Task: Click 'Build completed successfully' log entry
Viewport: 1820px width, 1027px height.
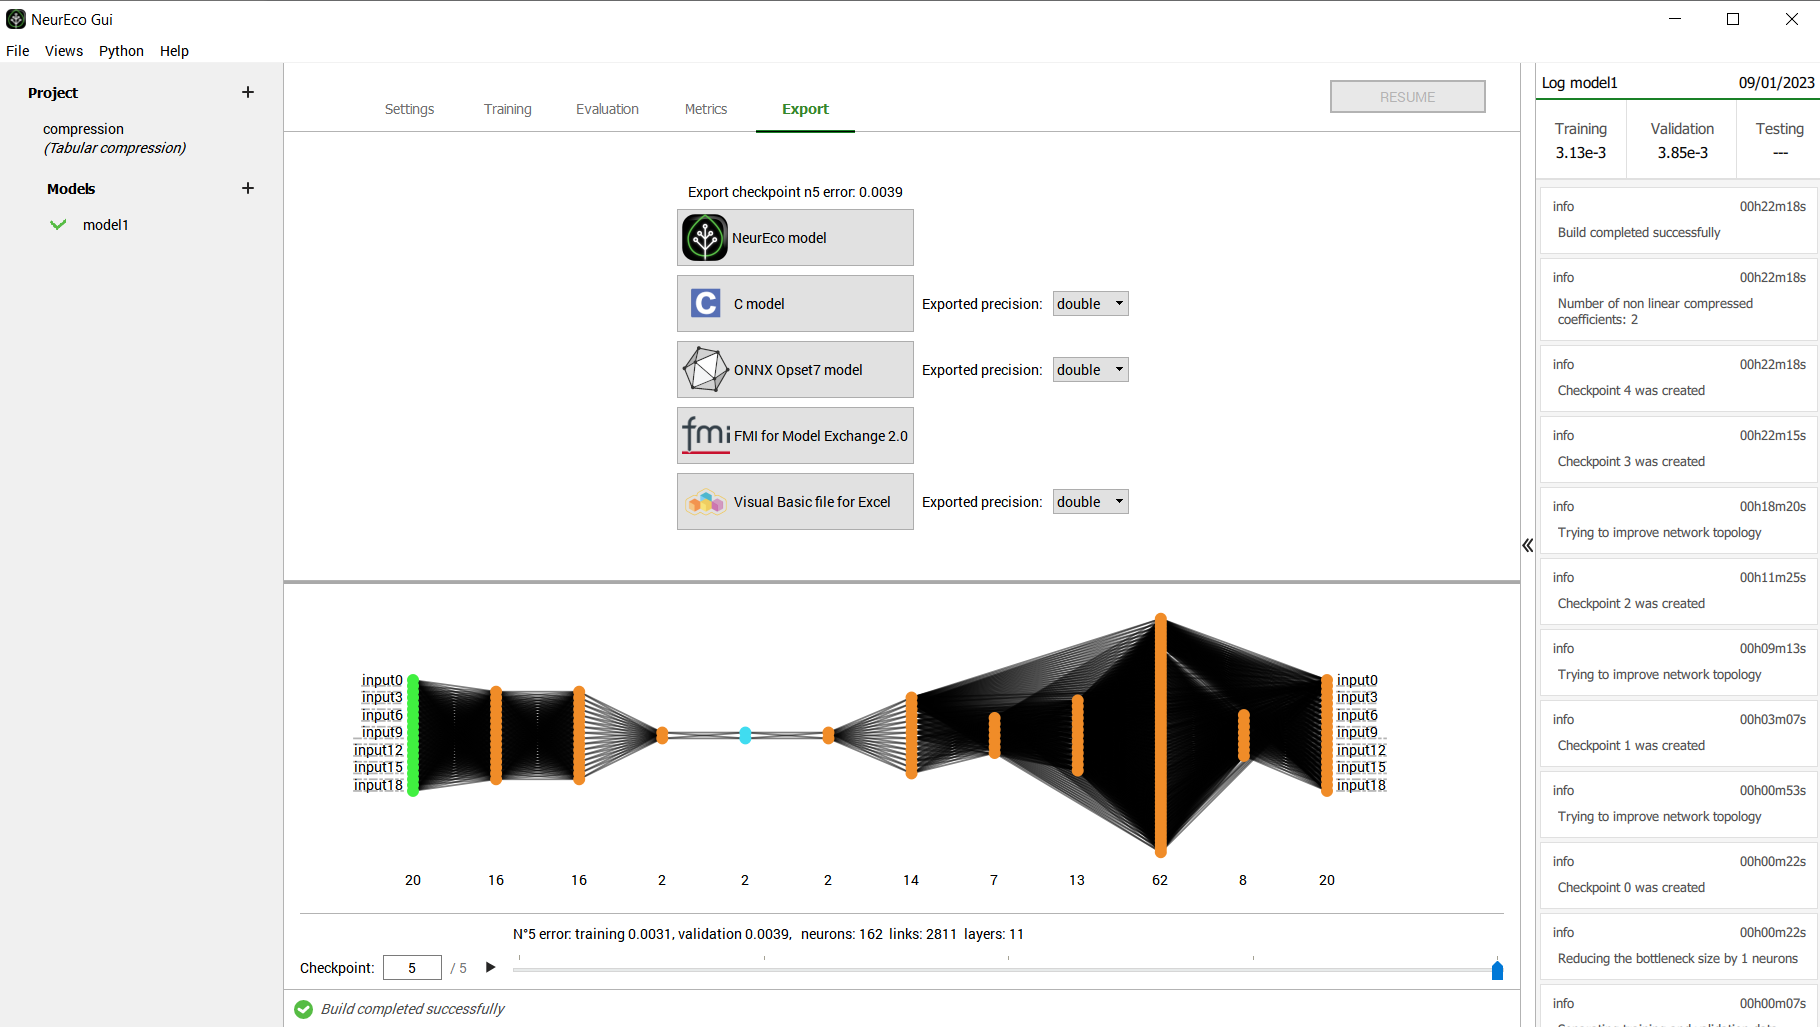Action: pyautogui.click(x=1678, y=220)
